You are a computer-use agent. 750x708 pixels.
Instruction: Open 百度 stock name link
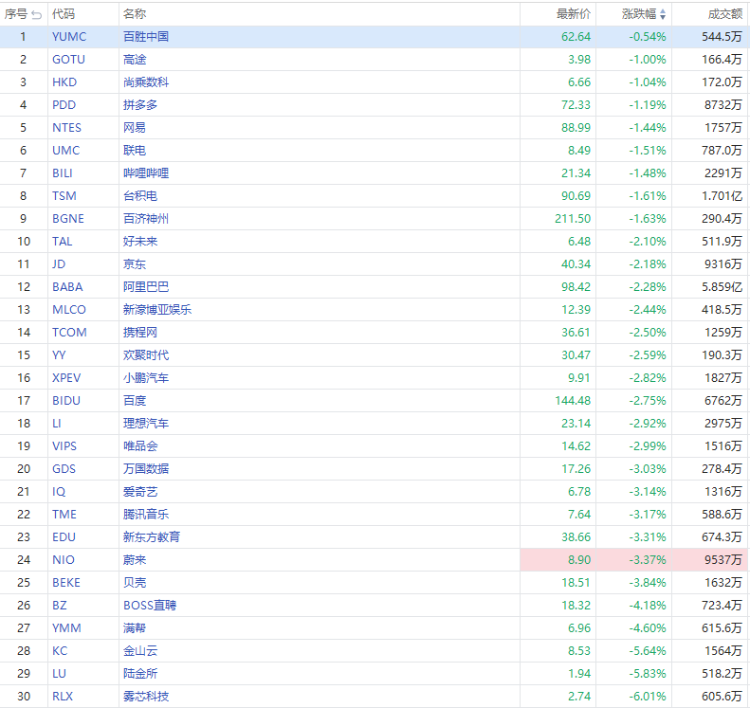click(134, 400)
